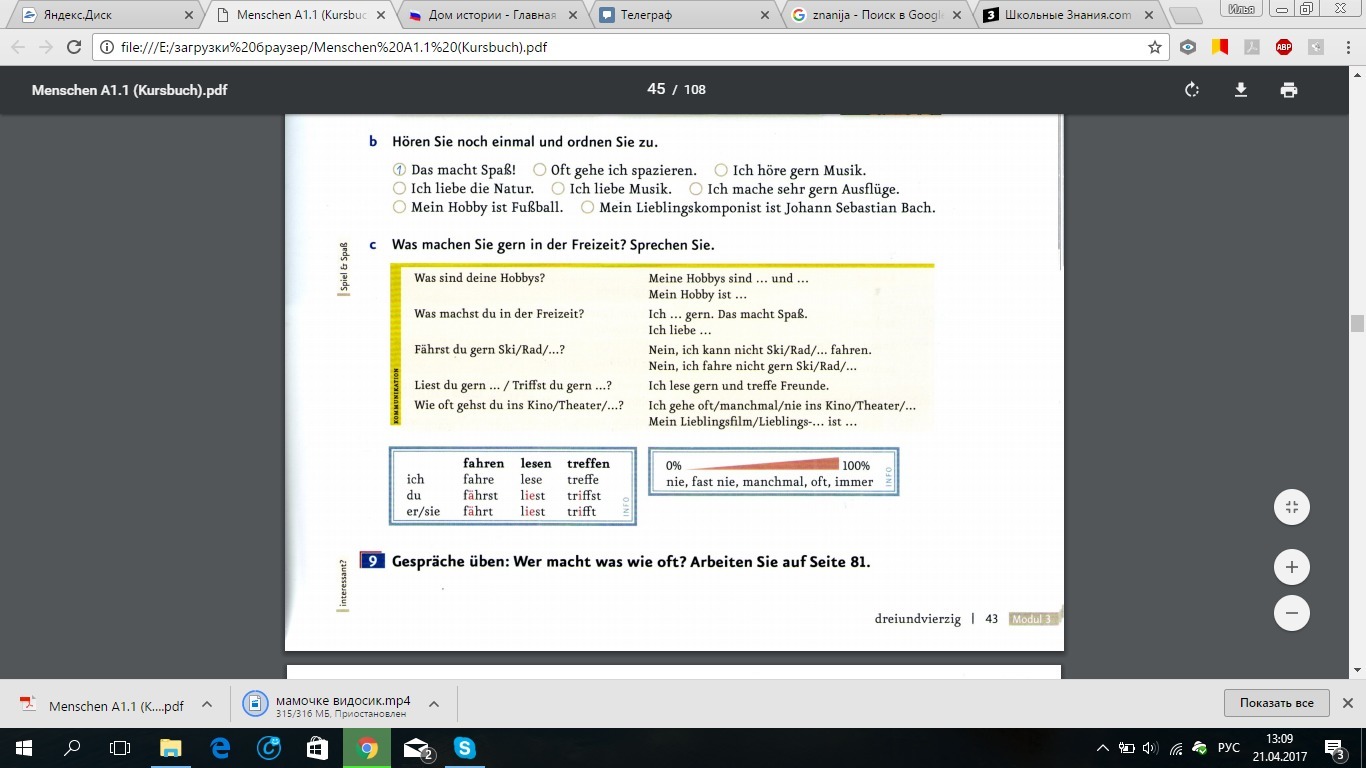This screenshot has width=1366, height=768.
Task: Click the page number field showing 45
Action: tap(656, 89)
